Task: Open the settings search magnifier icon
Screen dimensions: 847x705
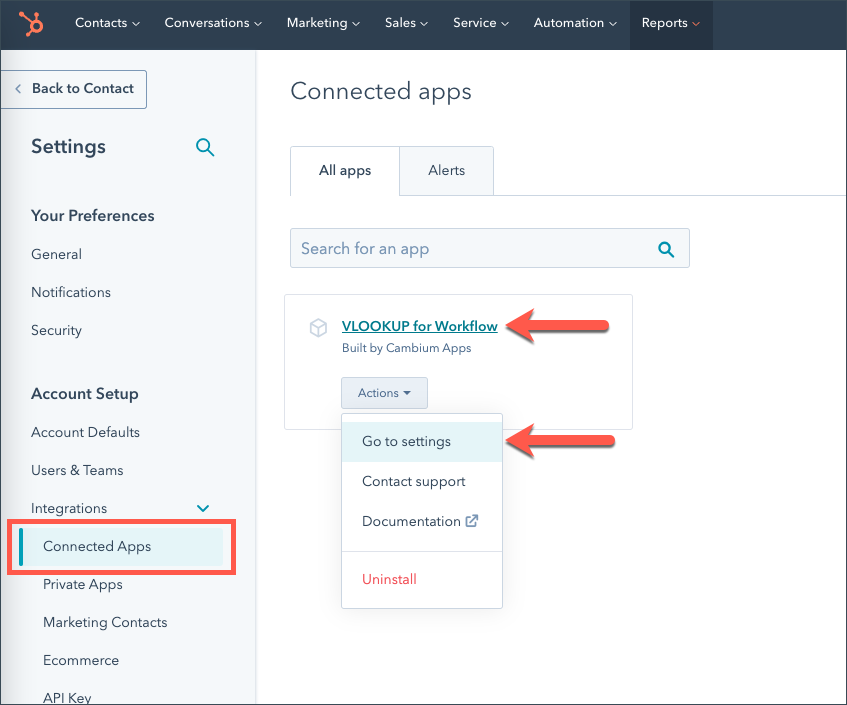Action: click(205, 147)
